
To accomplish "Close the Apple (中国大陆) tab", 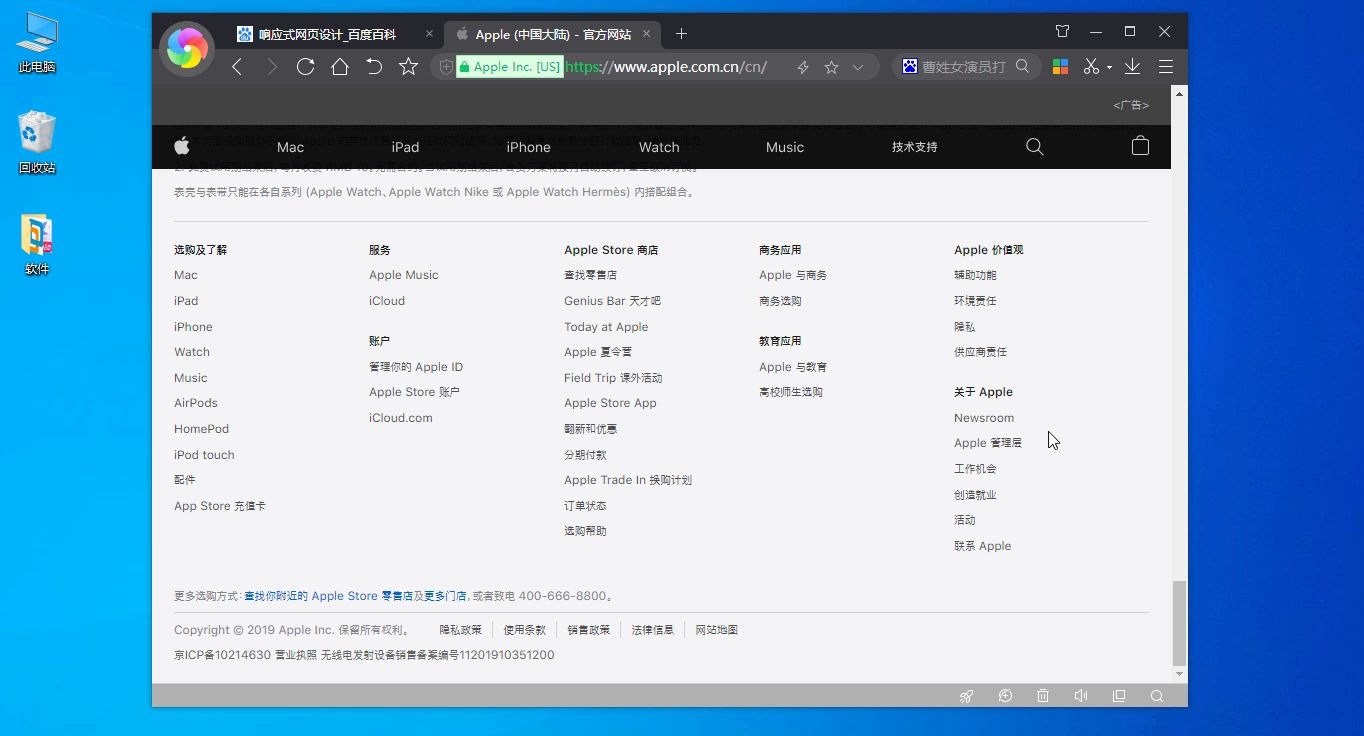I will (x=647, y=34).
